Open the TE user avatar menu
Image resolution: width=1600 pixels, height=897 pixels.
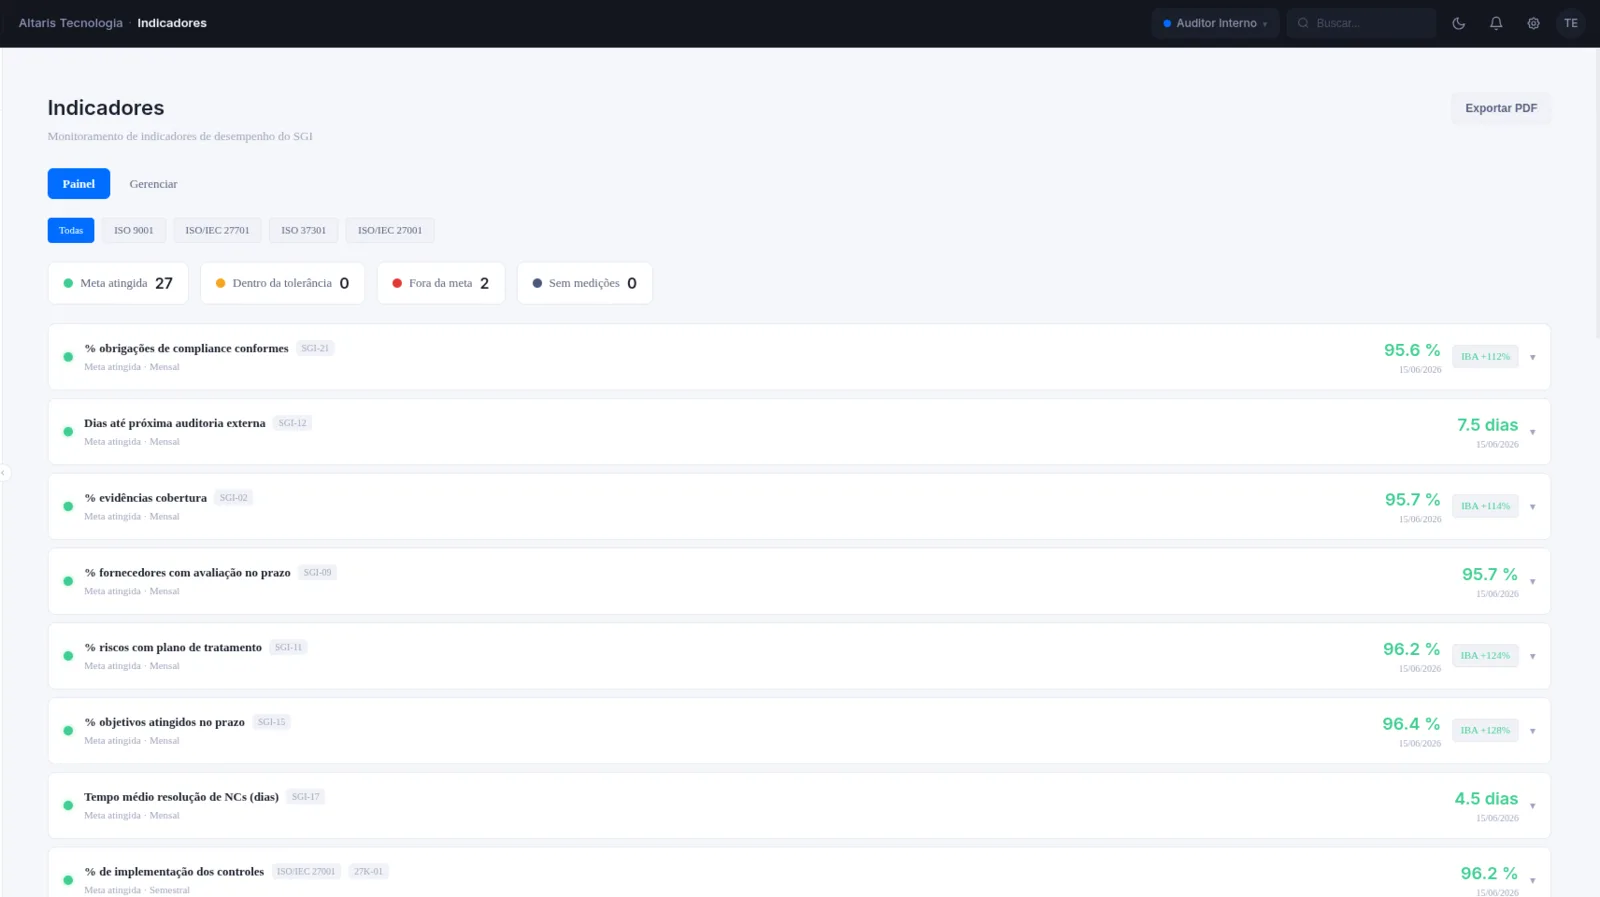click(1571, 23)
